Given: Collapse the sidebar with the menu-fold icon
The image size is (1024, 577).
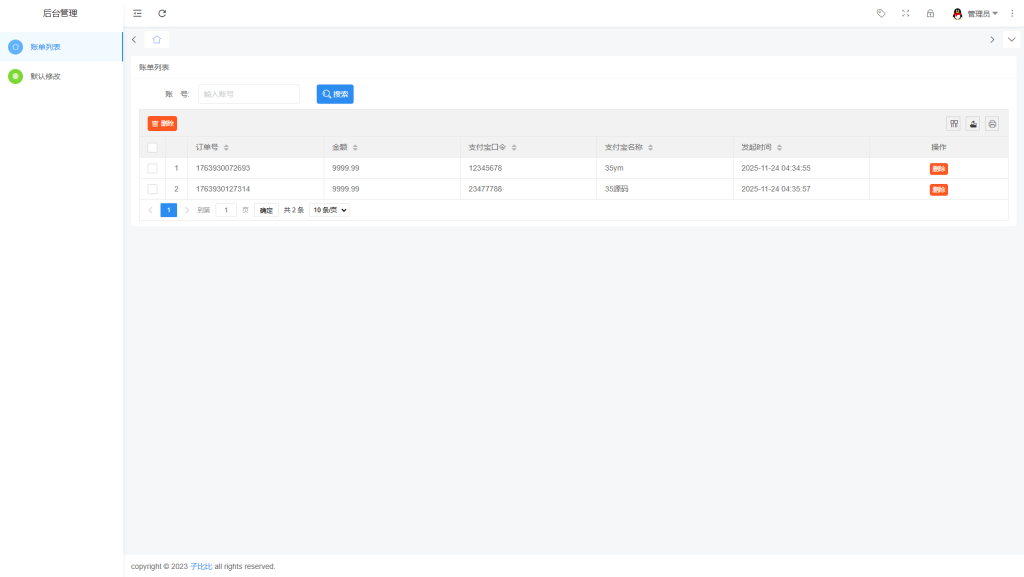Looking at the screenshot, I should pyautogui.click(x=138, y=13).
